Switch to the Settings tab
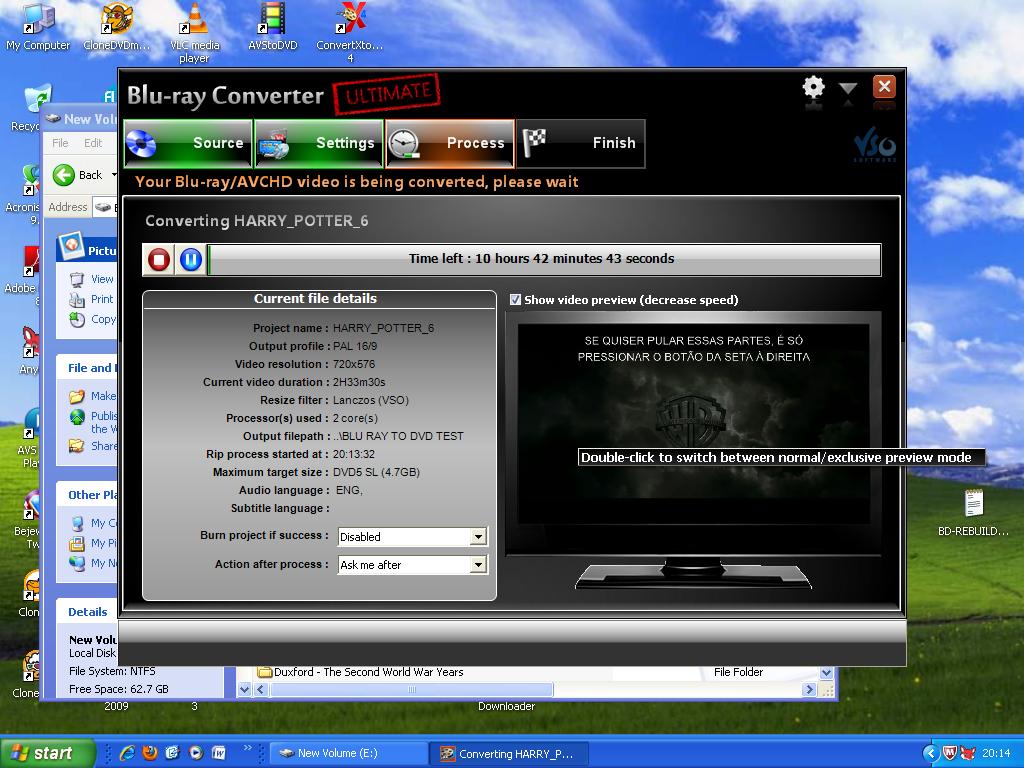 pos(319,143)
